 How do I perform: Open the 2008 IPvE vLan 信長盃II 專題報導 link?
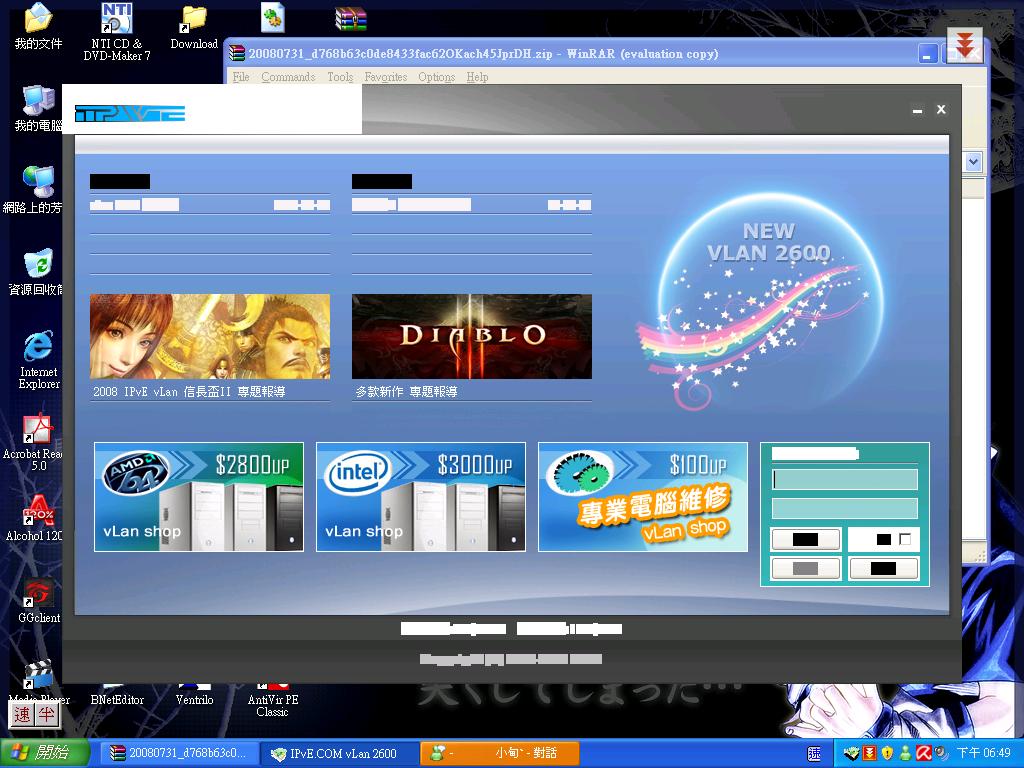(189, 392)
